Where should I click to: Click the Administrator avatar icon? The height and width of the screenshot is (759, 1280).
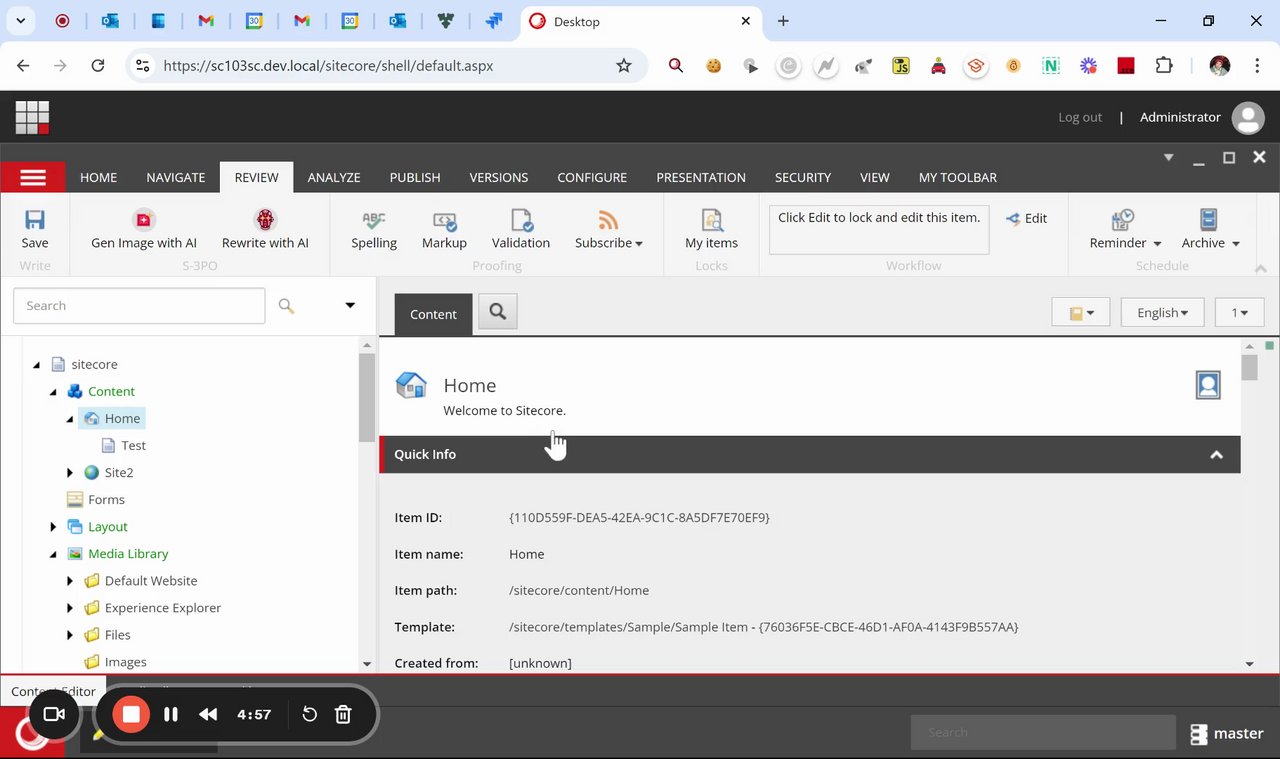1248,117
